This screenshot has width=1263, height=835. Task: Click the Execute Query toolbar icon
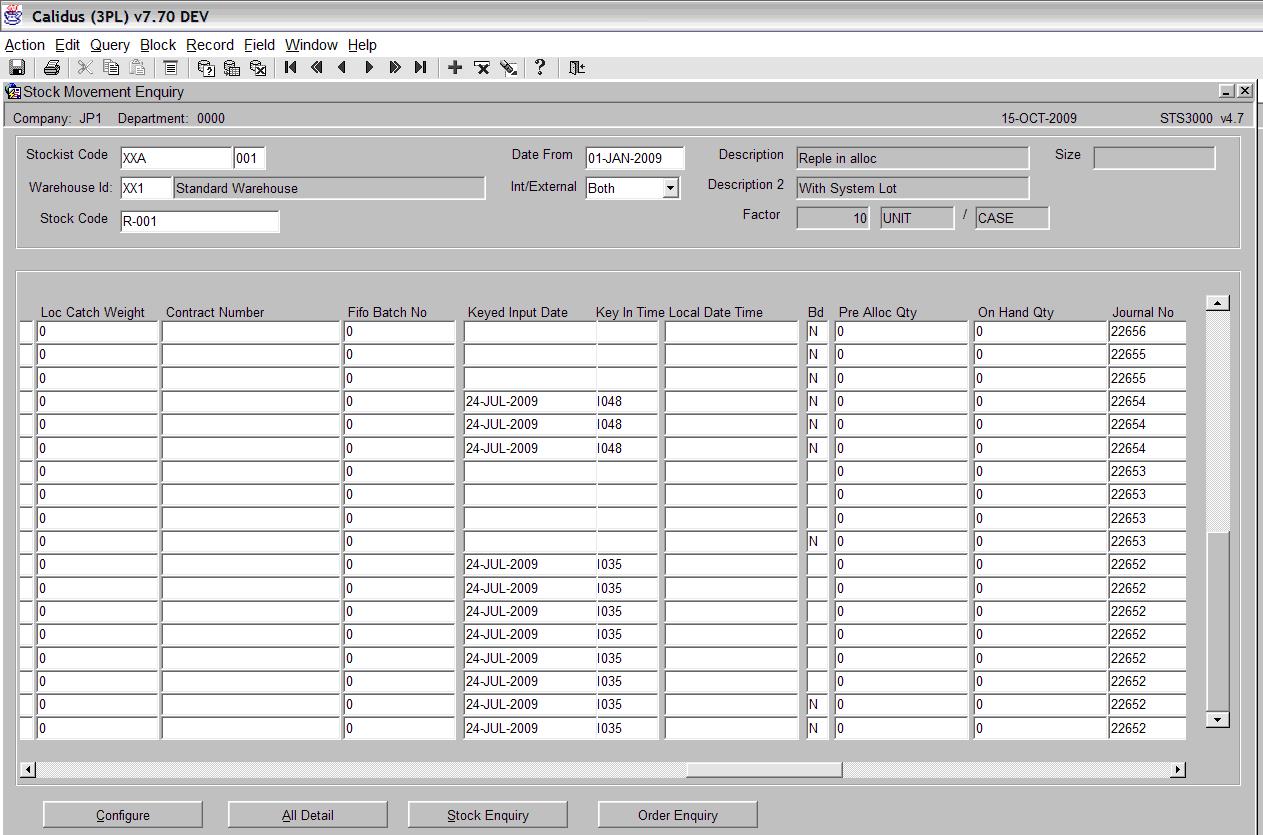click(232, 68)
